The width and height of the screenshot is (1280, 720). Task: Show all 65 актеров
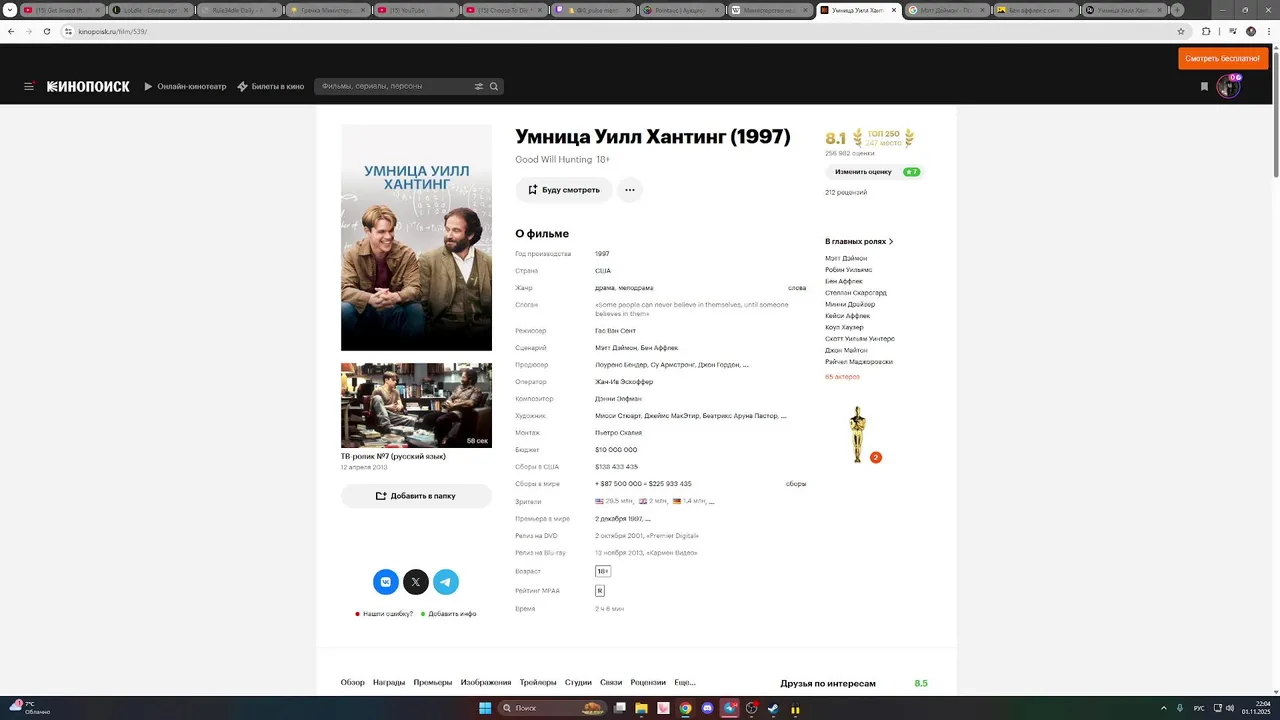click(842, 377)
